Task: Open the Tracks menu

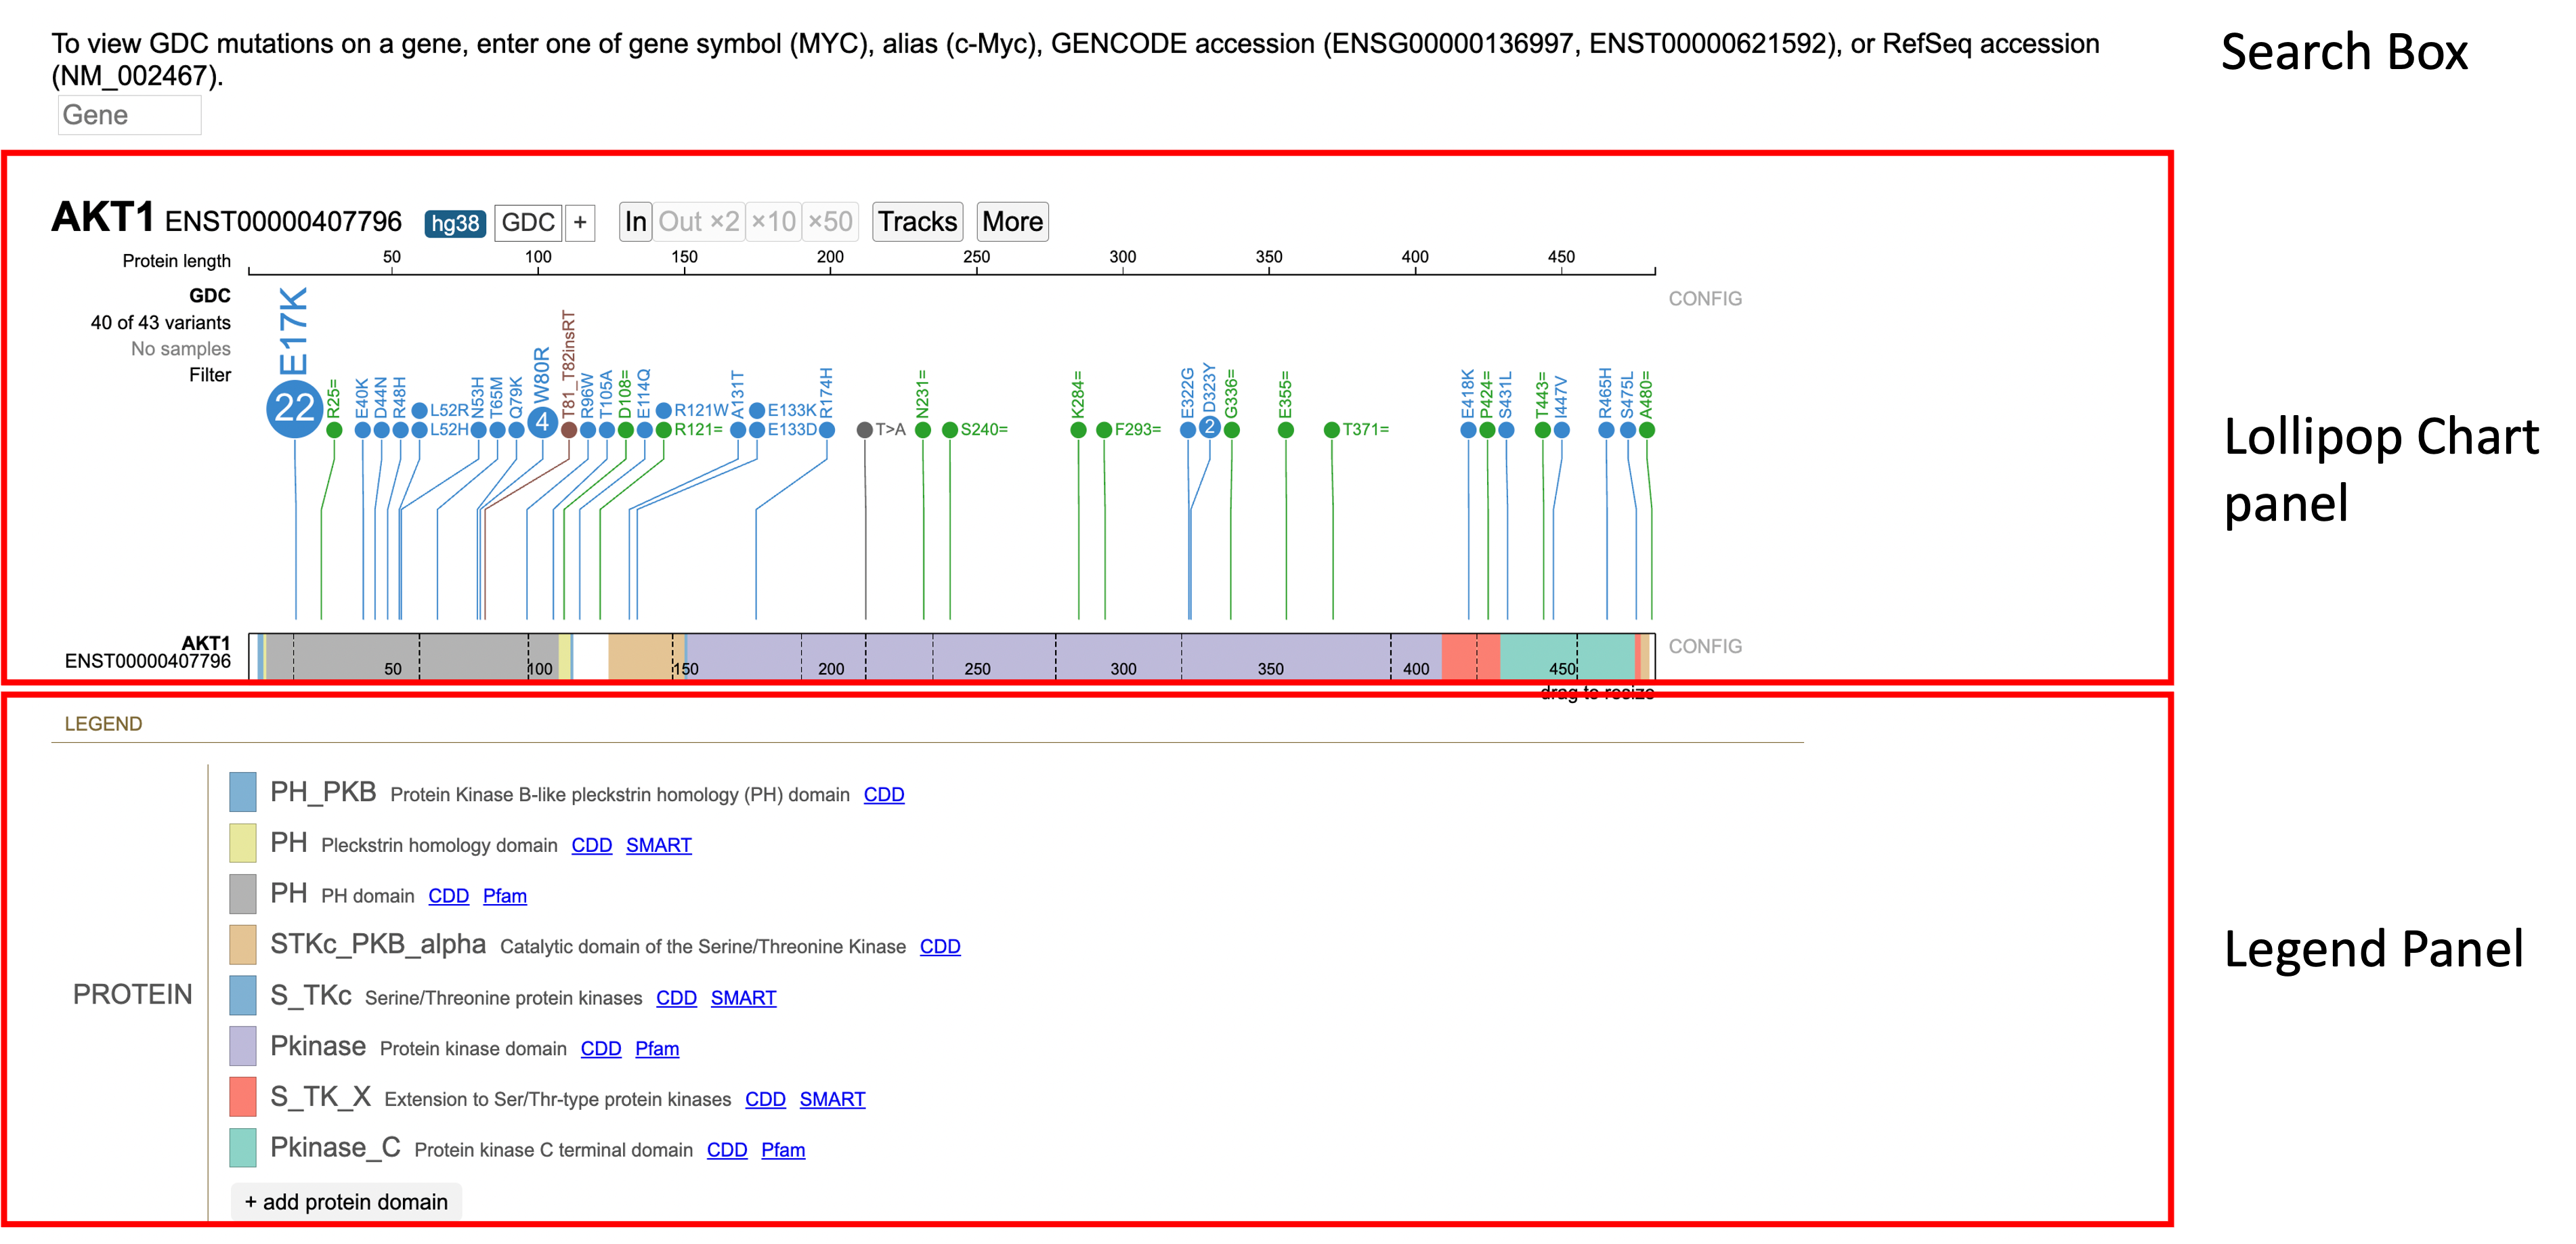Action: pyautogui.click(x=917, y=222)
